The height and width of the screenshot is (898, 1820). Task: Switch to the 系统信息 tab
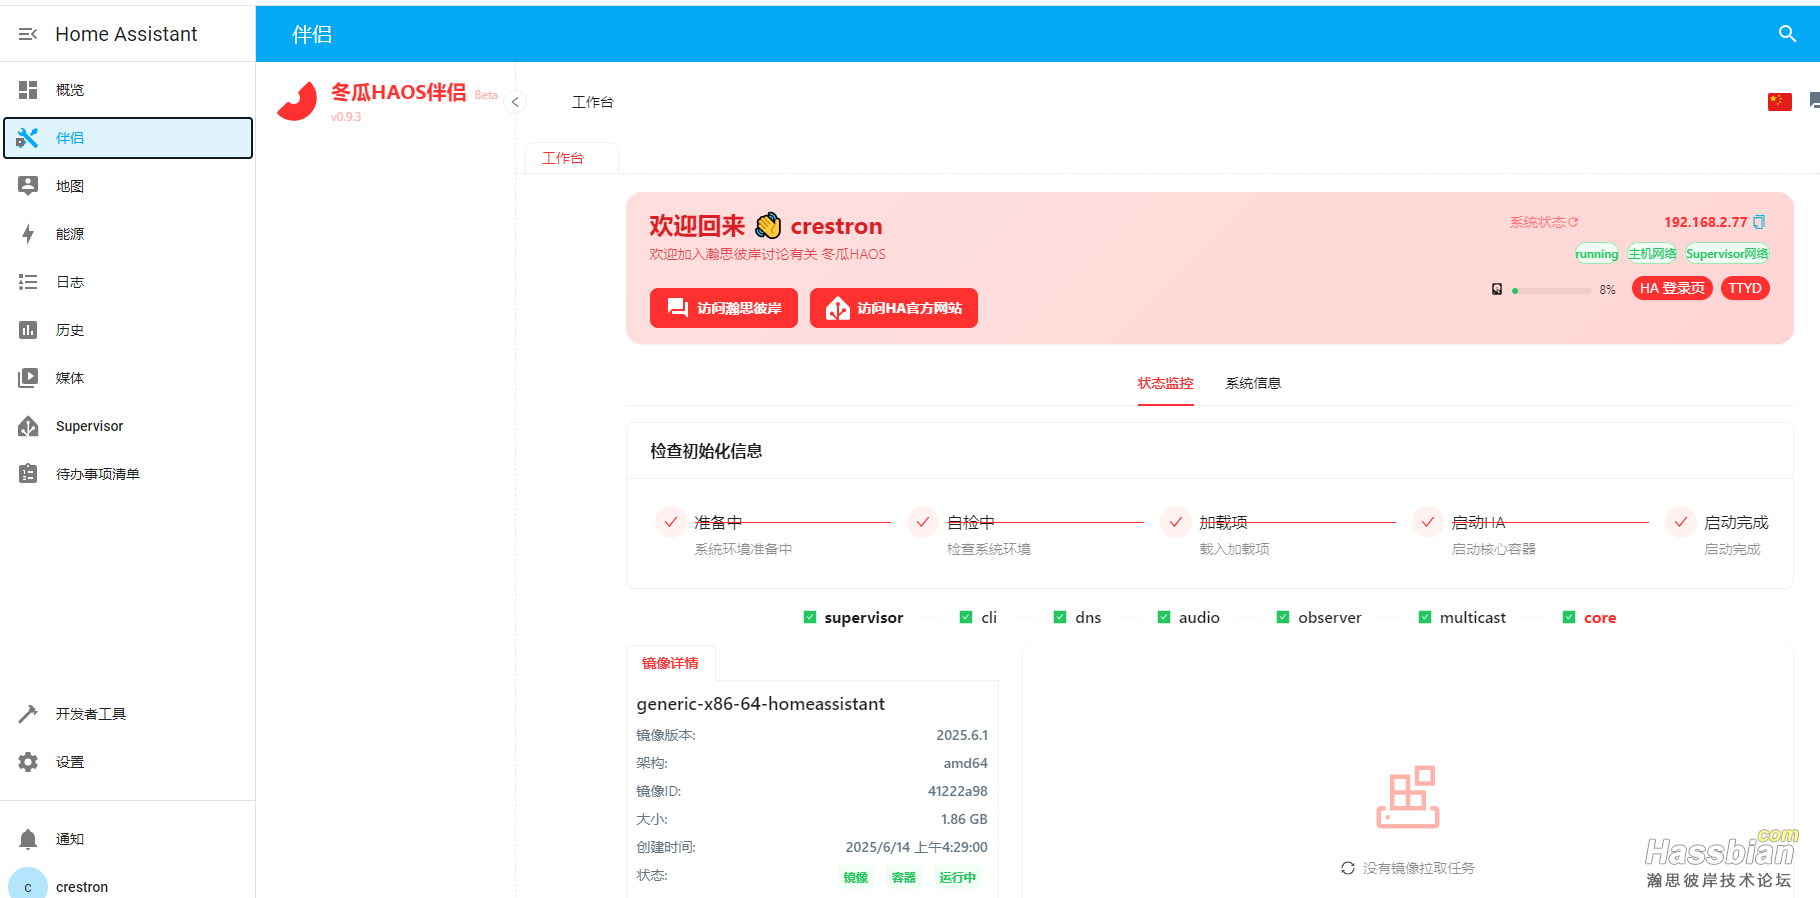[1253, 384]
